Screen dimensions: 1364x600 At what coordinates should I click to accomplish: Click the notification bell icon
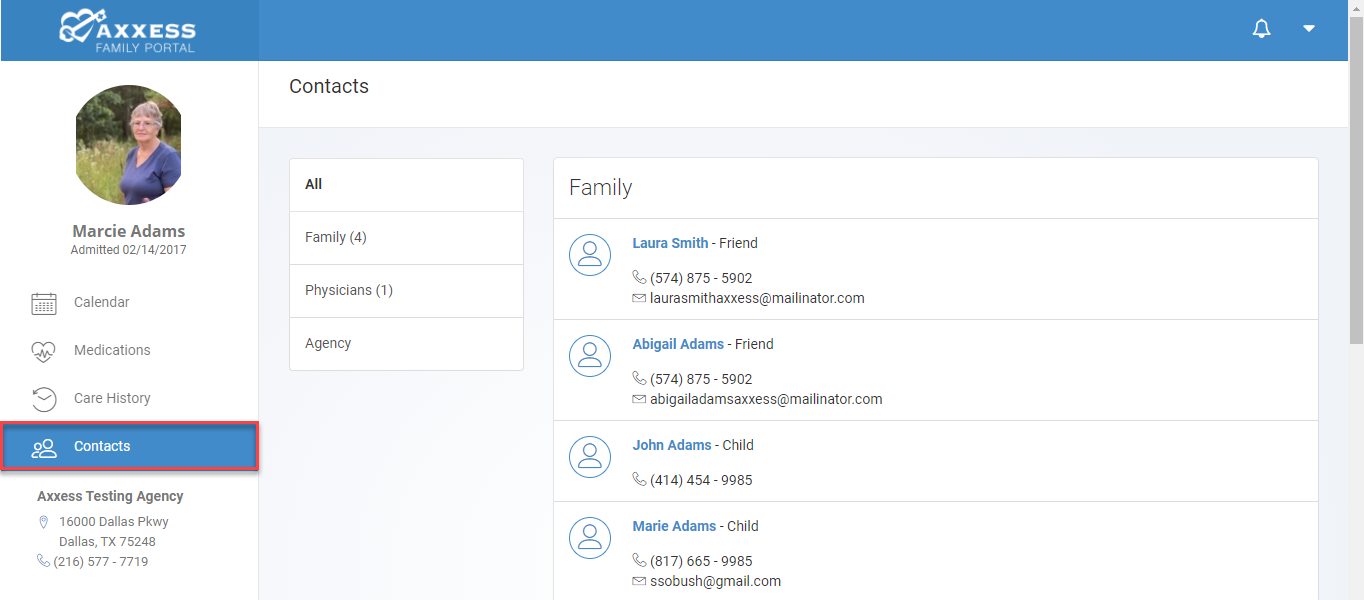click(x=1261, y=29)
